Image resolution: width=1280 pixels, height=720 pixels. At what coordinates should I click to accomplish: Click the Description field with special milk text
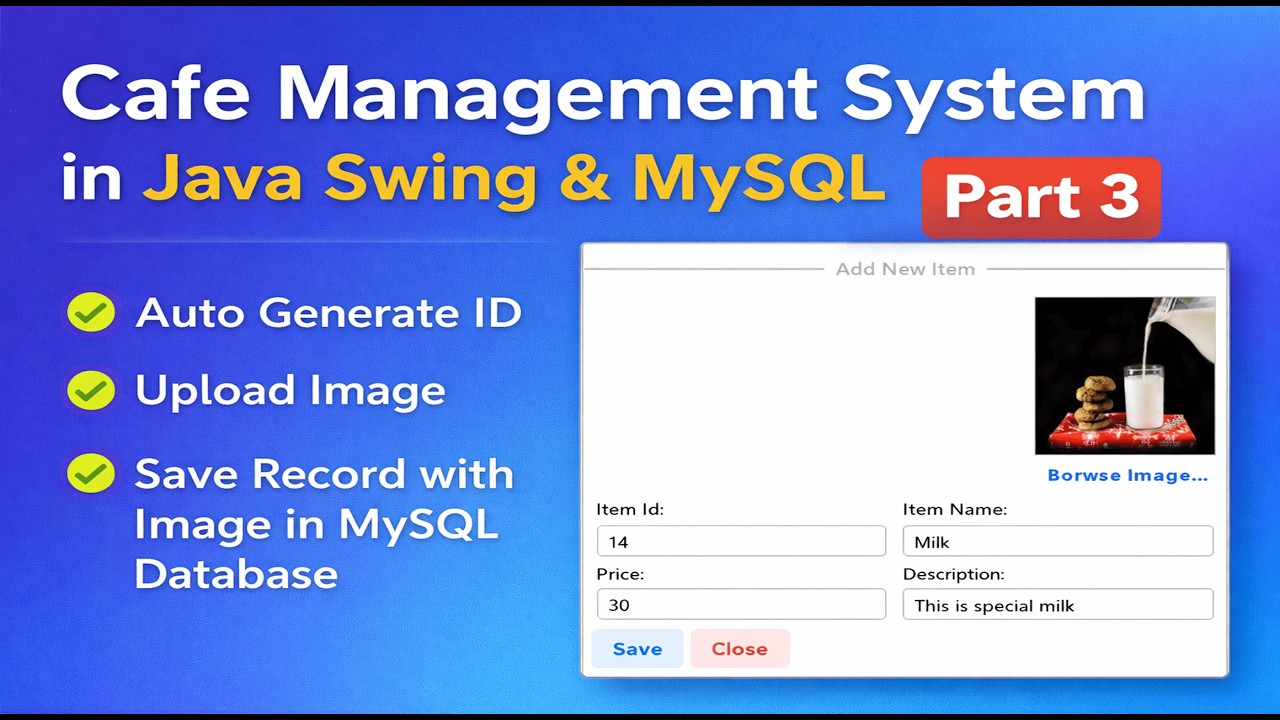tap(1058, 604)
